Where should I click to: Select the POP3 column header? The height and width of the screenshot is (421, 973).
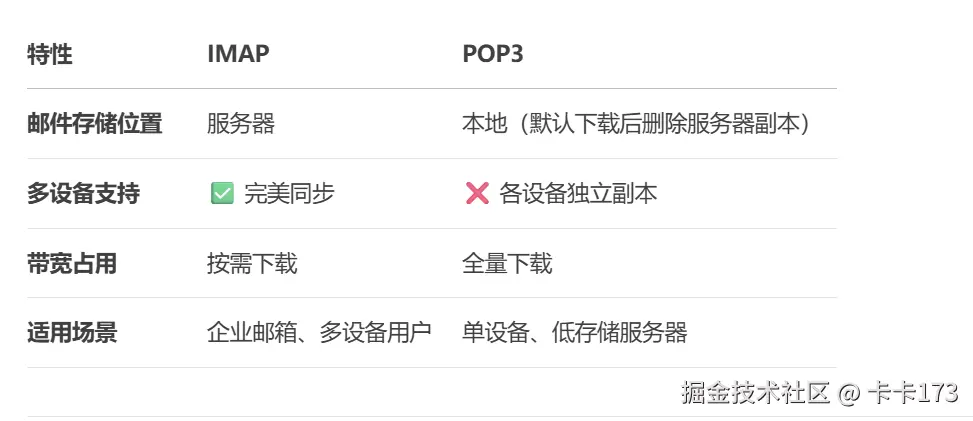[493, 54]
